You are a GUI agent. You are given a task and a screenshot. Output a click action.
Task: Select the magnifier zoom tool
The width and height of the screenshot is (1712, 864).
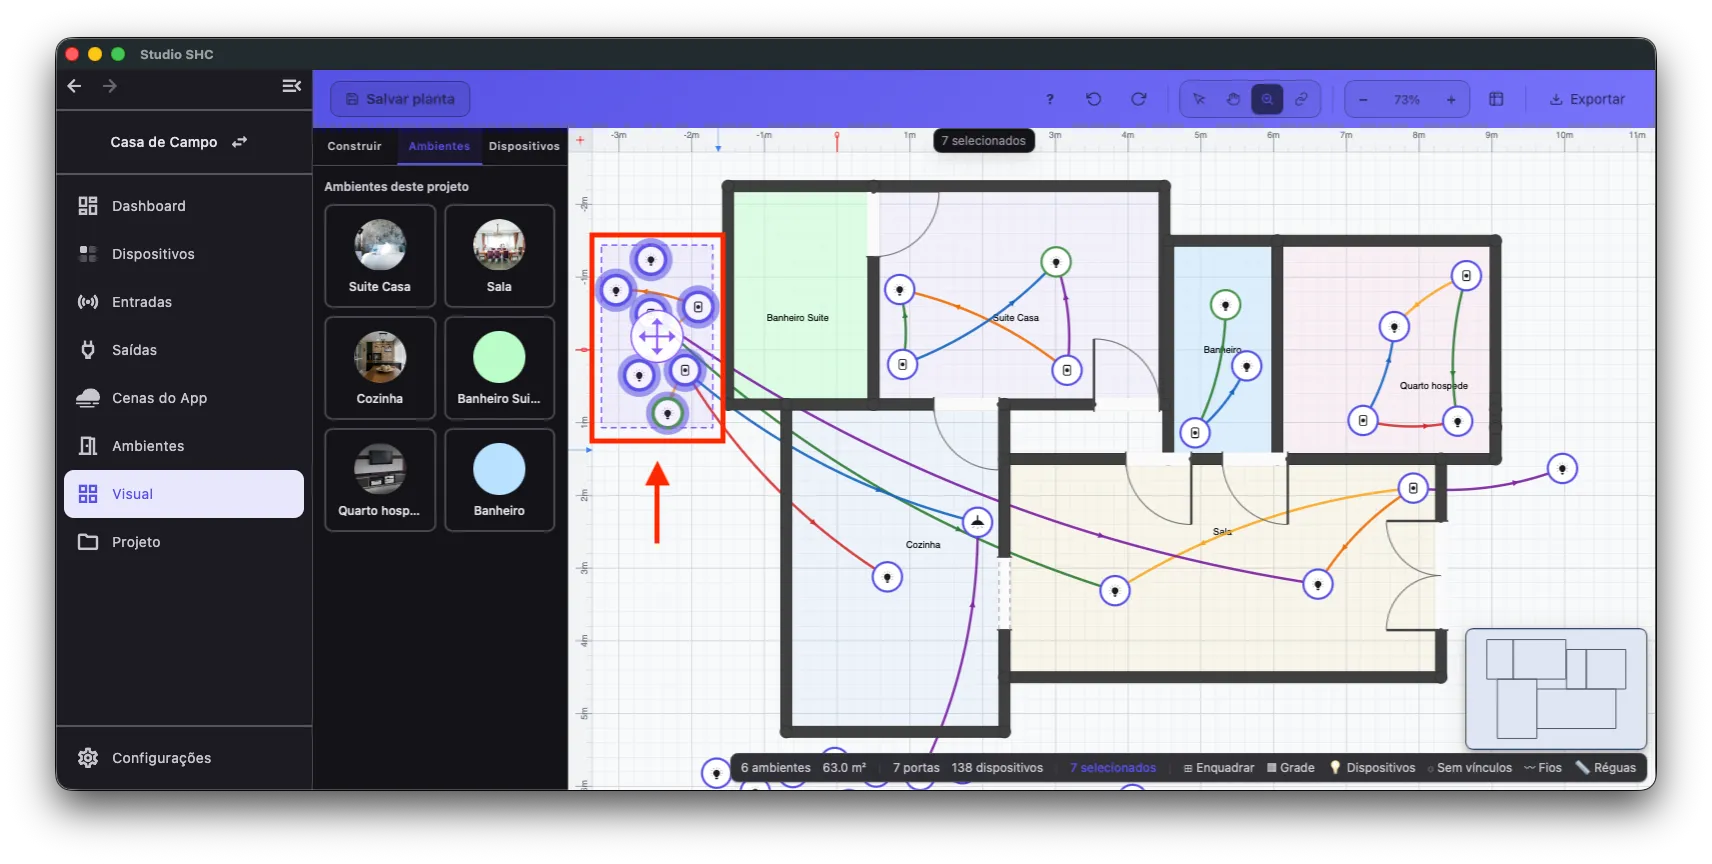(x=1267, y=99)
